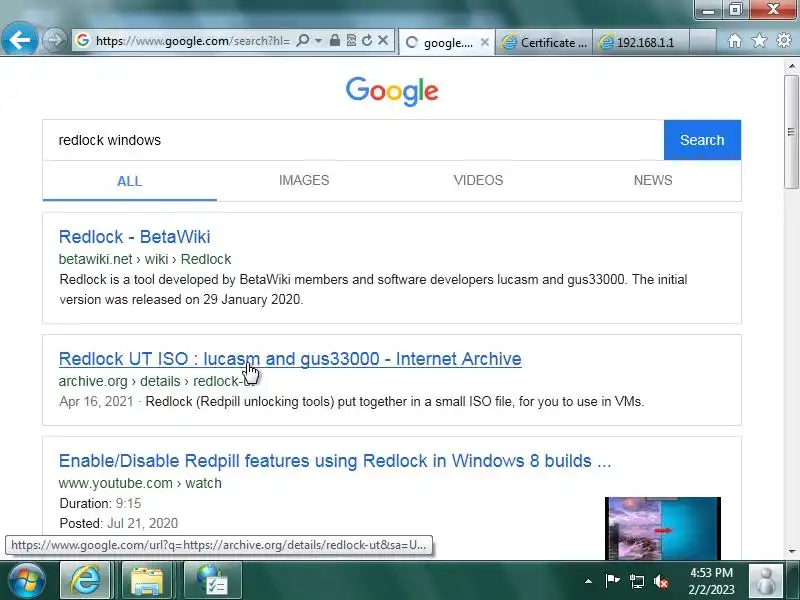The image size is (800, 600).
Task: Open the IE Tools gear menu
Action: tap(784, 40)
